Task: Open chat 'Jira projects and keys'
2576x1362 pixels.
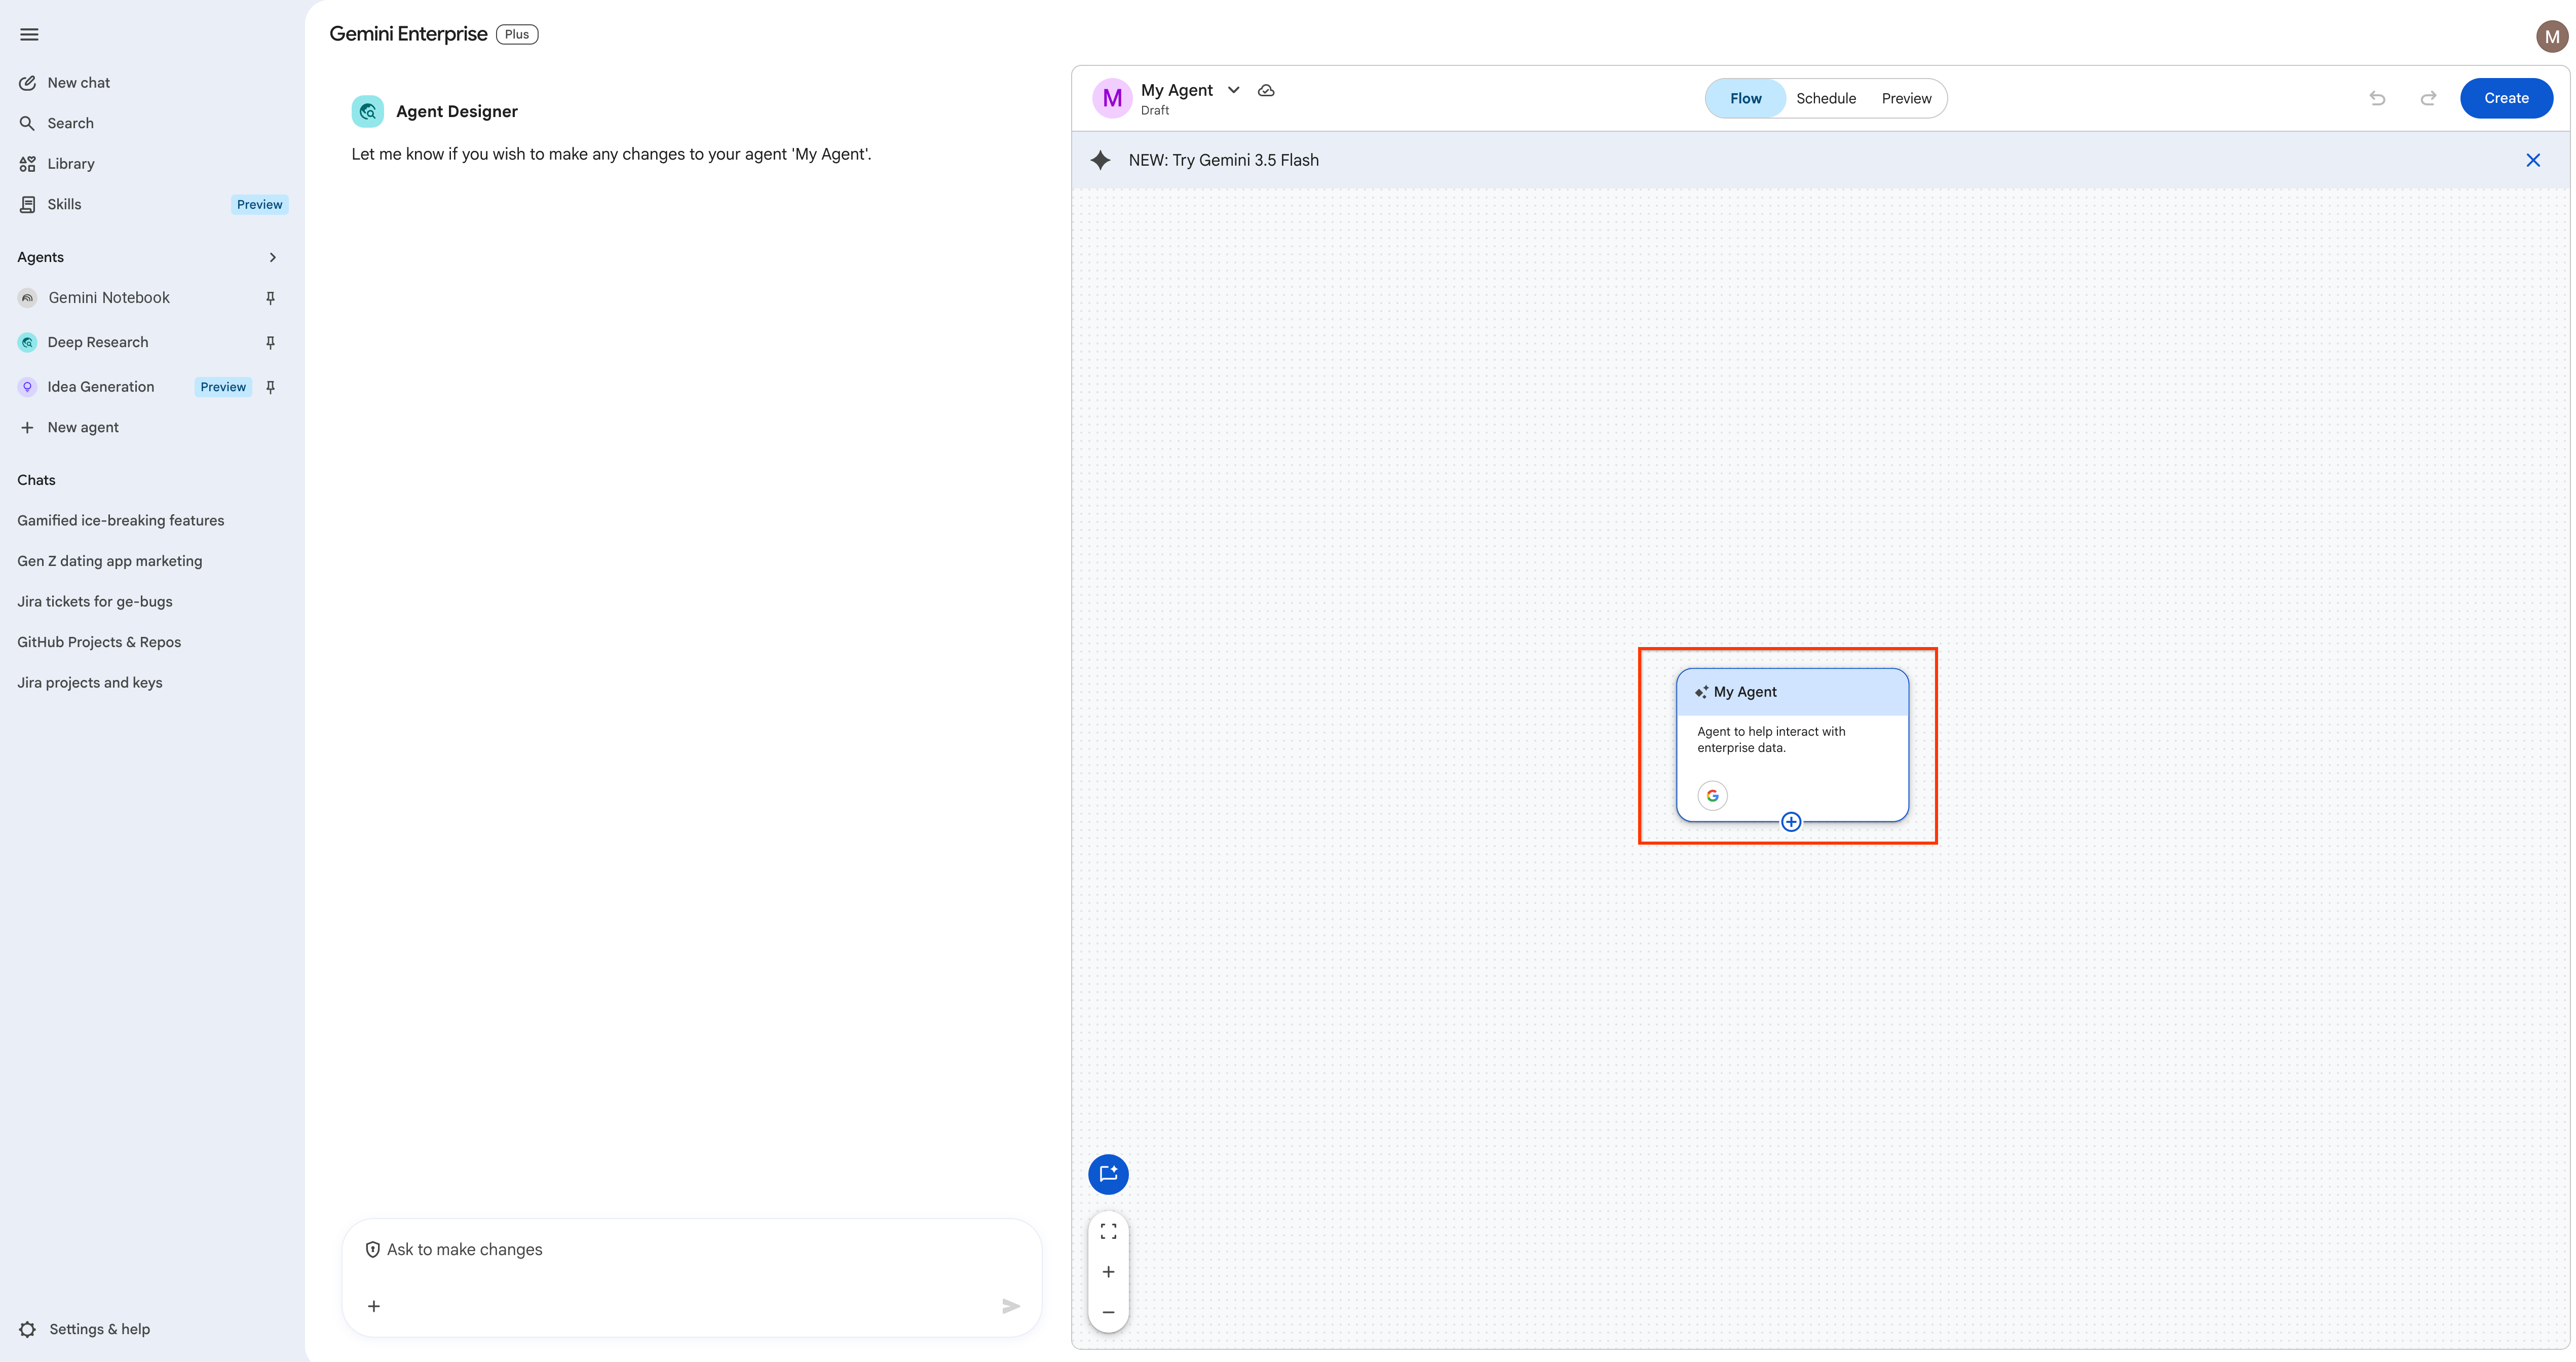Action: 90,682
